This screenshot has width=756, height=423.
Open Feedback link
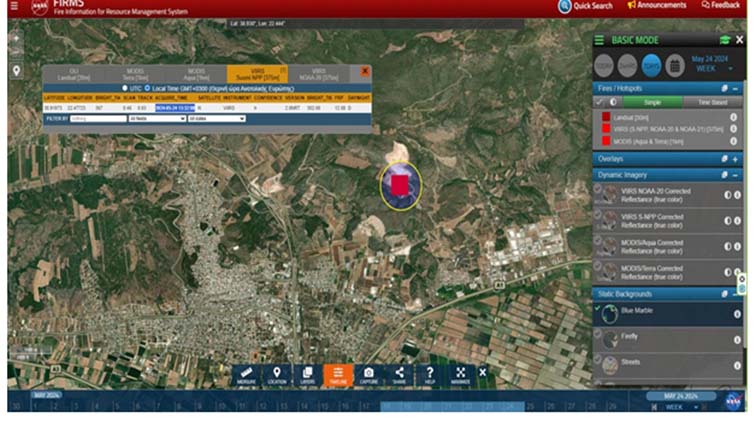pos(720,5)
